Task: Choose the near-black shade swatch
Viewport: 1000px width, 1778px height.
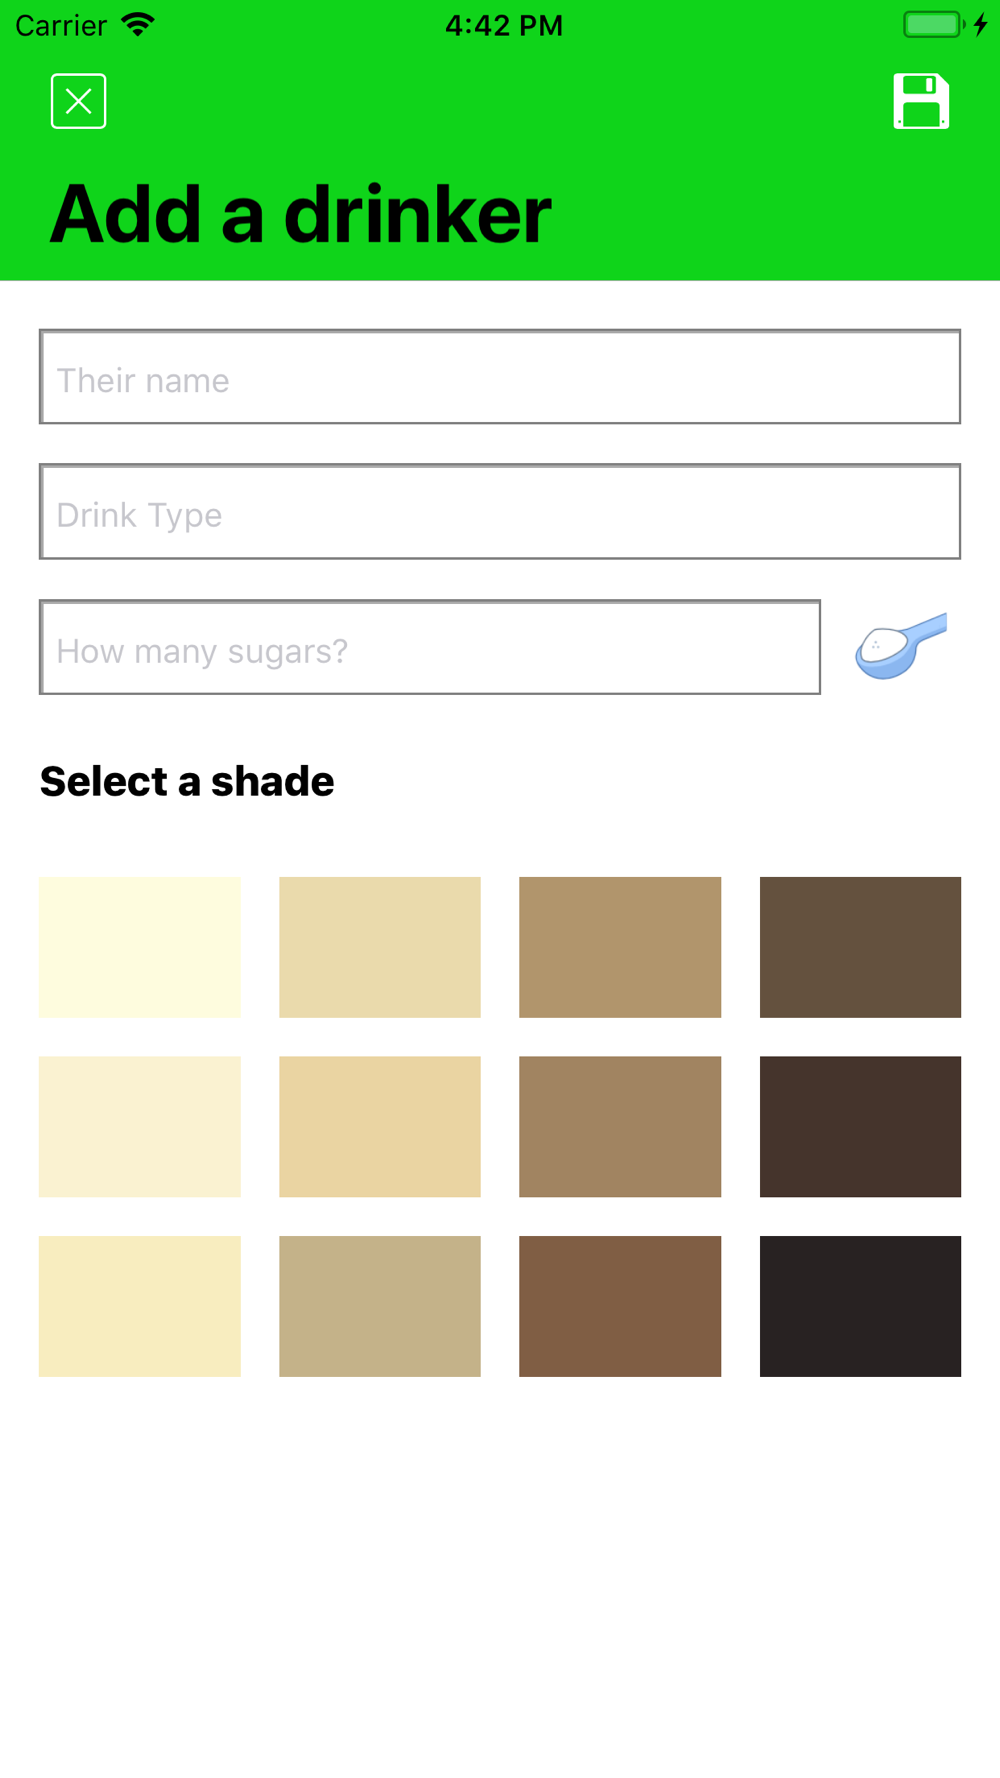Action: [860, 1306]
